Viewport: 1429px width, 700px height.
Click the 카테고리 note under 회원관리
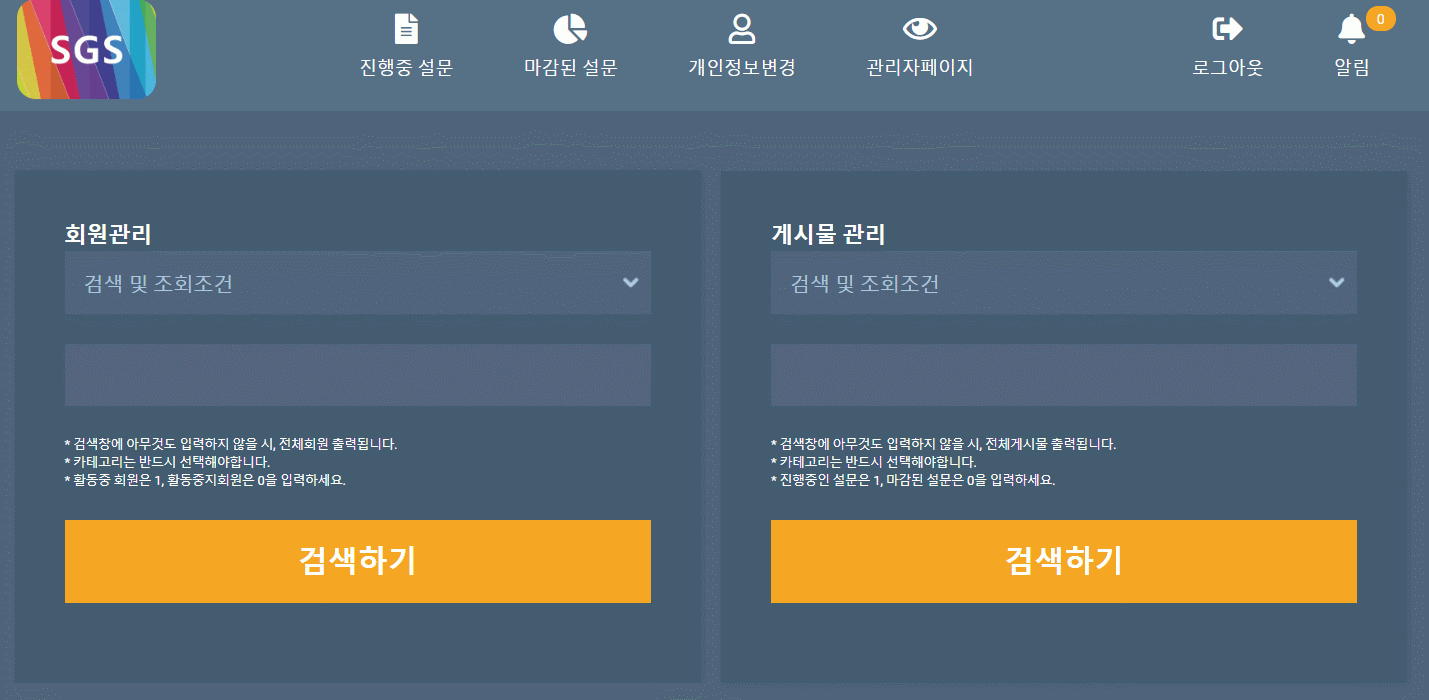tap(167, 462)
